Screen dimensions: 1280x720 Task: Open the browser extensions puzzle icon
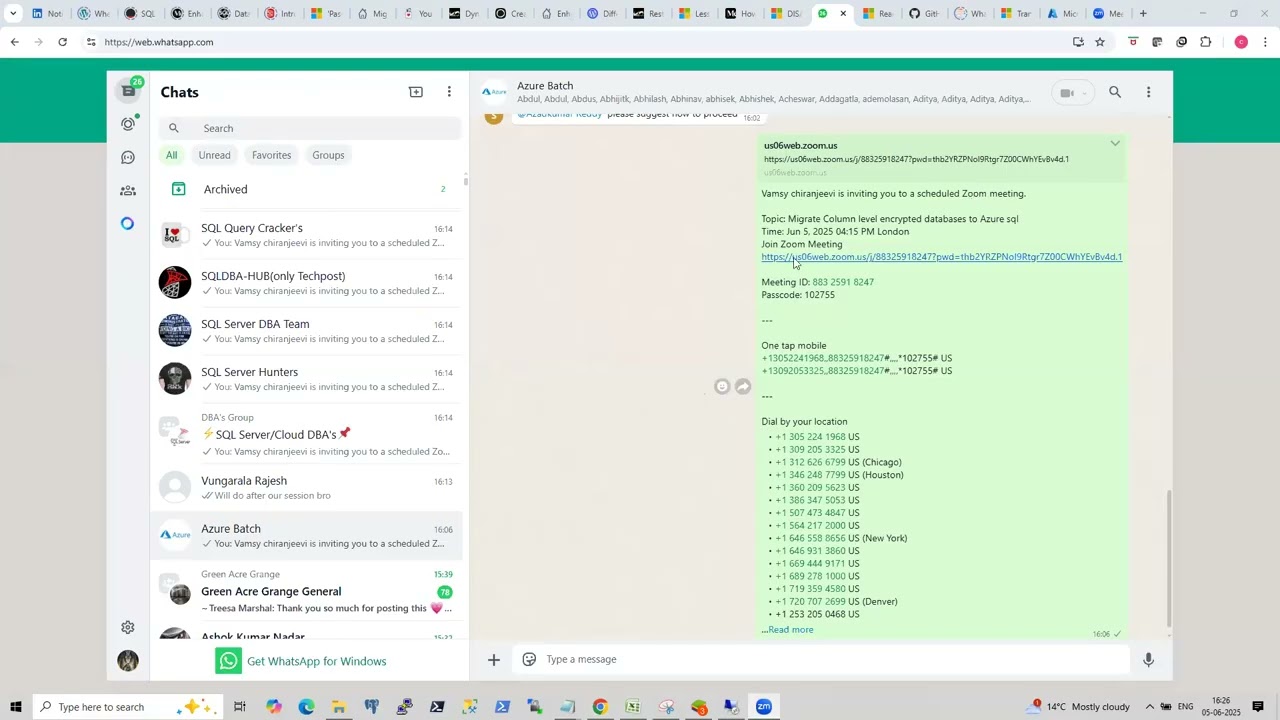[x=1206, y=42]
